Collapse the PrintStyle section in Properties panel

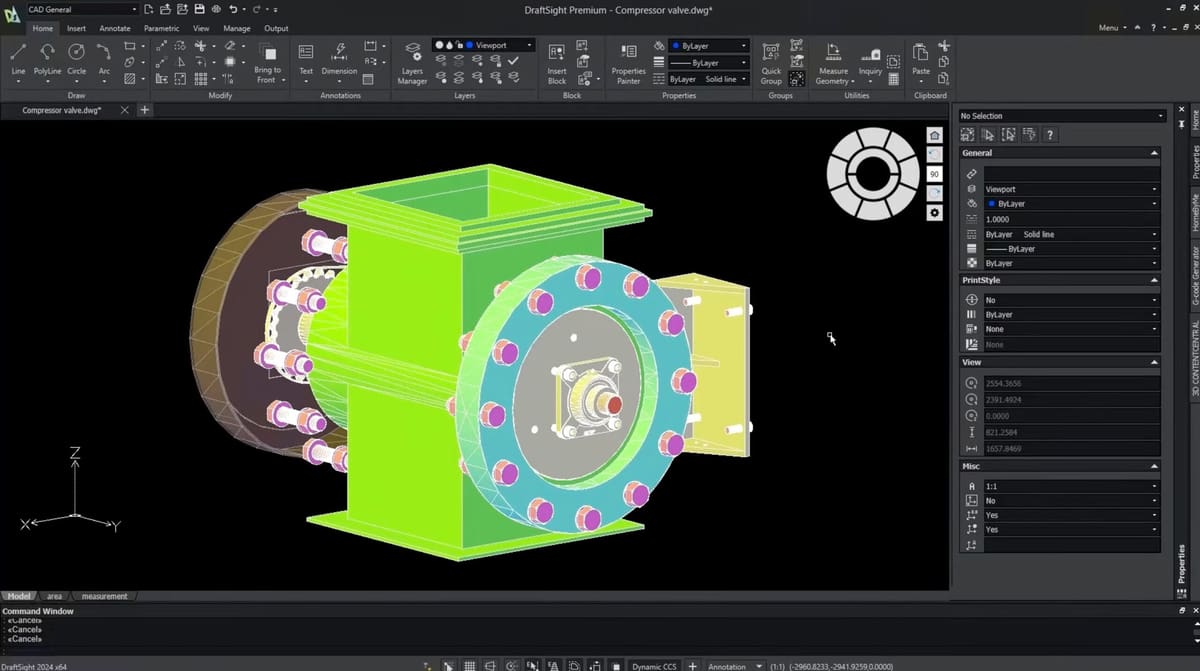[x=1154, y=281]
